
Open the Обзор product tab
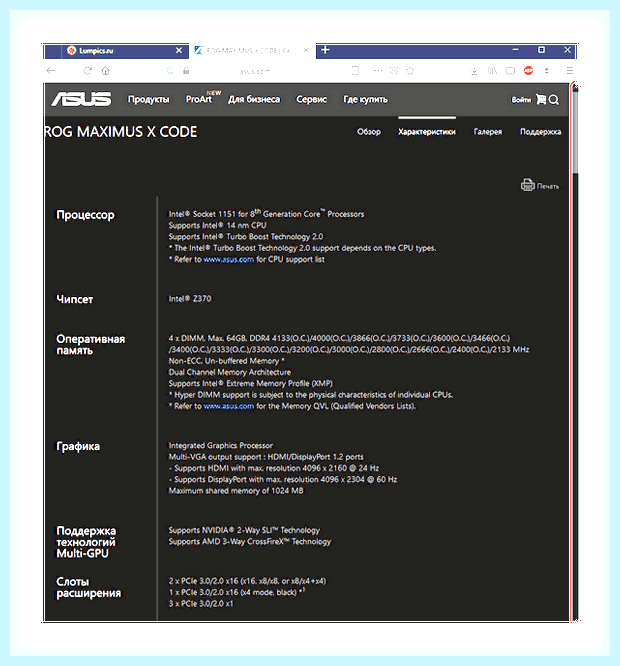click(x=369, y=132)
